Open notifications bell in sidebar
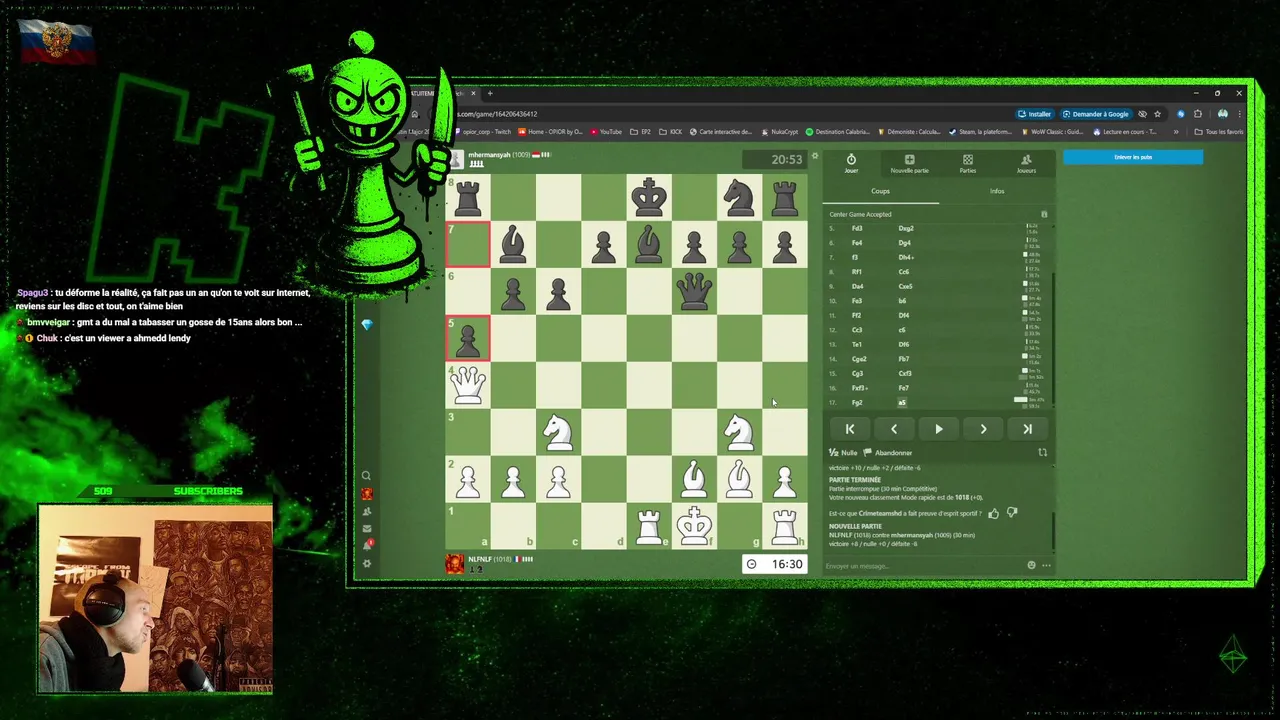Screen dimensions: 1280x720 coord(367,545)
